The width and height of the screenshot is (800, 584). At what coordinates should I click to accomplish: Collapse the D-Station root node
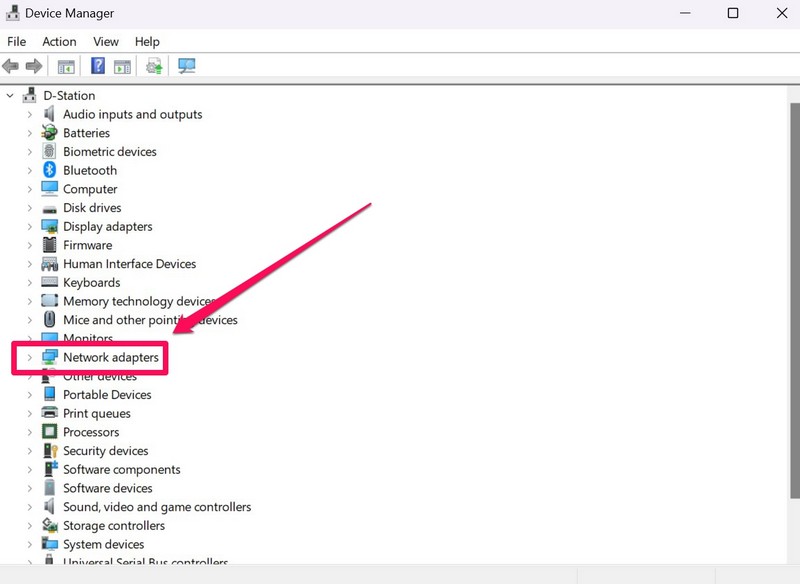tap(11, 96)
